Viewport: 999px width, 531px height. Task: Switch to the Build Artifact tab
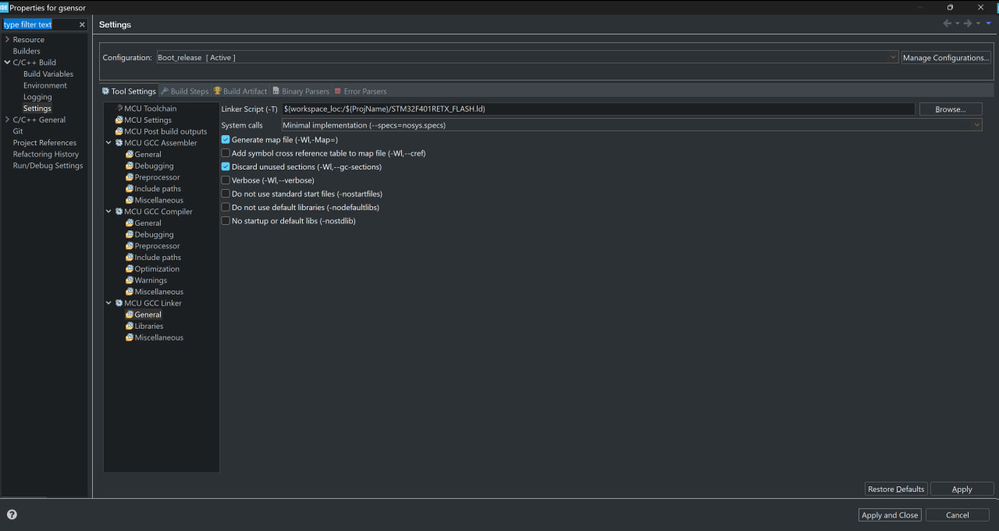pos(240,91)
